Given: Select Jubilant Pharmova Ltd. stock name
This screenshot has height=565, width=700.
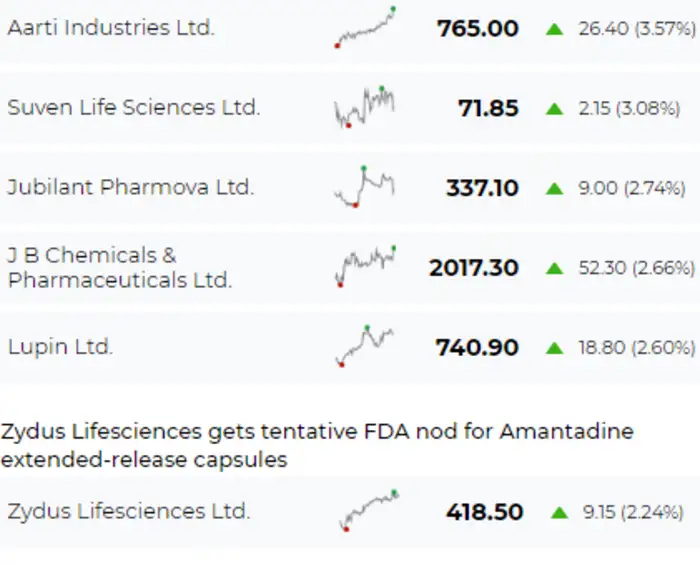Looking at the screenshot, I should click(130, 187).
